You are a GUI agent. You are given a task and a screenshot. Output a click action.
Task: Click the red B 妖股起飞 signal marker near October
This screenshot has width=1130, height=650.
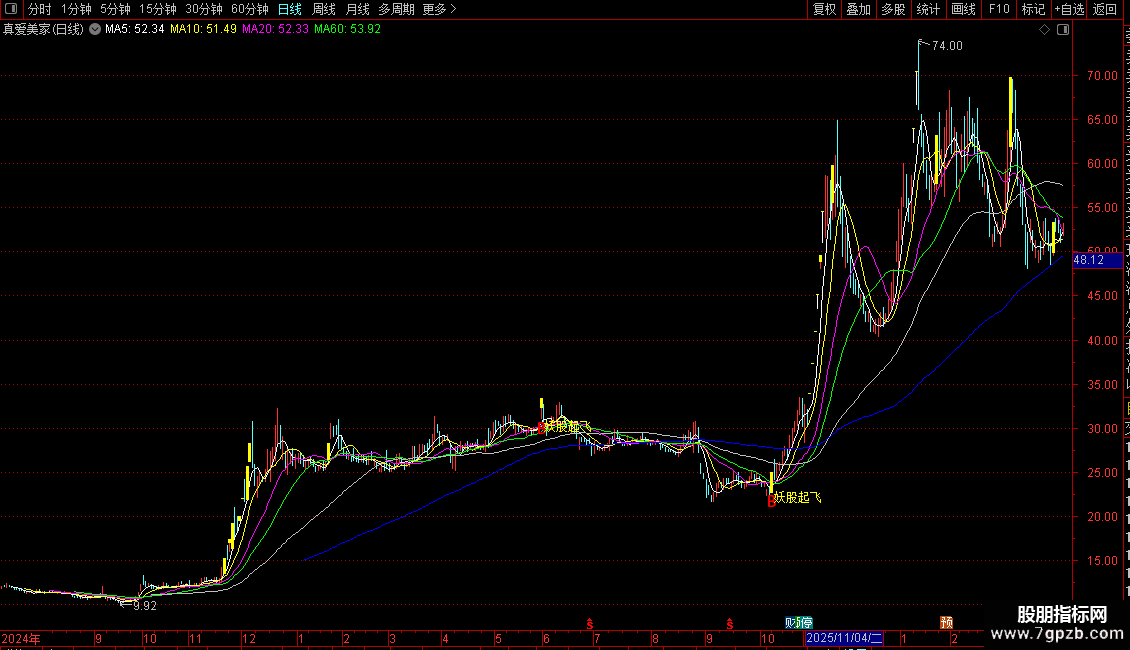pyautogui.click(x=771, y=500)
